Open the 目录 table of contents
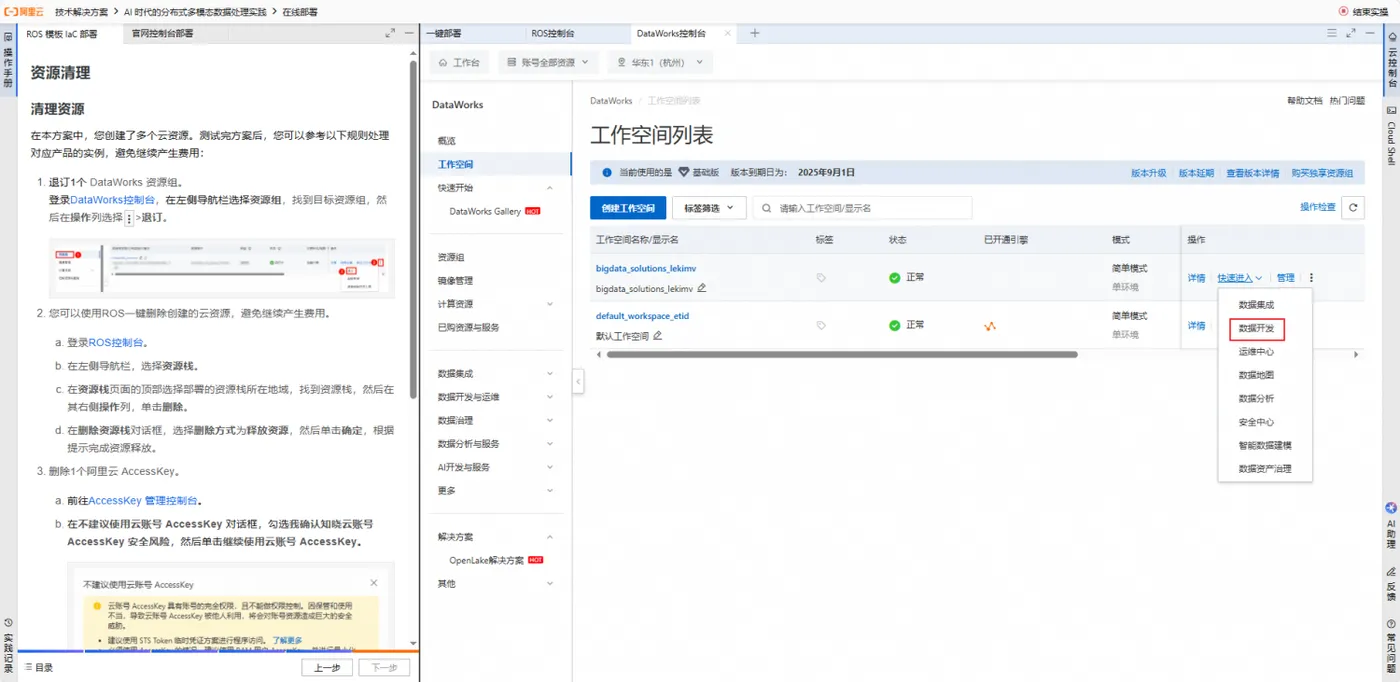 pyautogui.click(x=38, y=667)
